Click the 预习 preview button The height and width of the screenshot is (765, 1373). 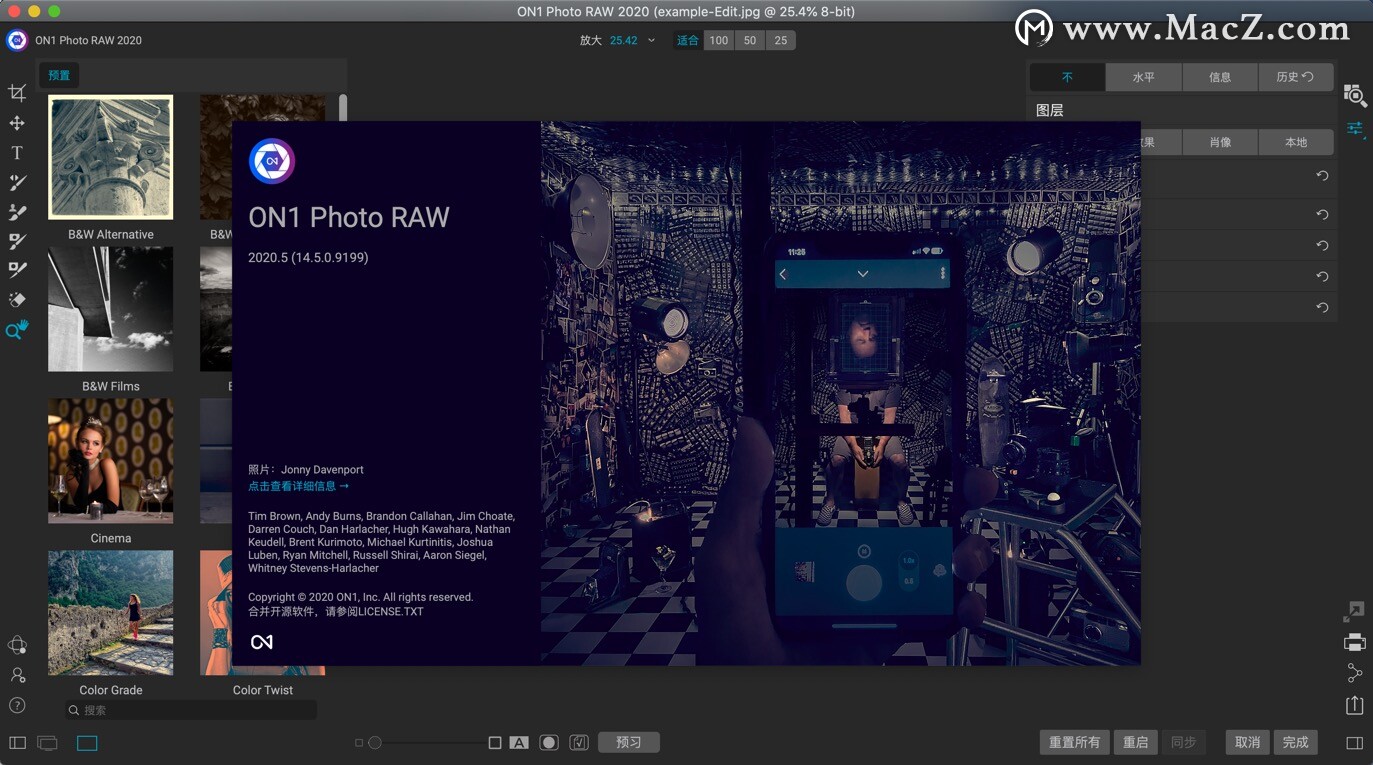pyautogui.click(x=629, y=742)
